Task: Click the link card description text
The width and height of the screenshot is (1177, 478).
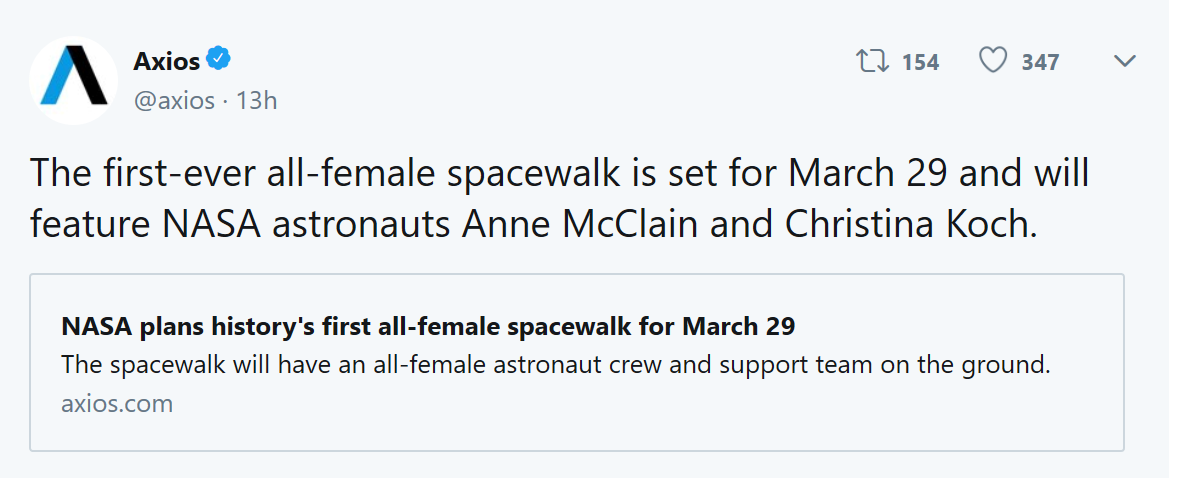Action: click(x=555, y=364)
